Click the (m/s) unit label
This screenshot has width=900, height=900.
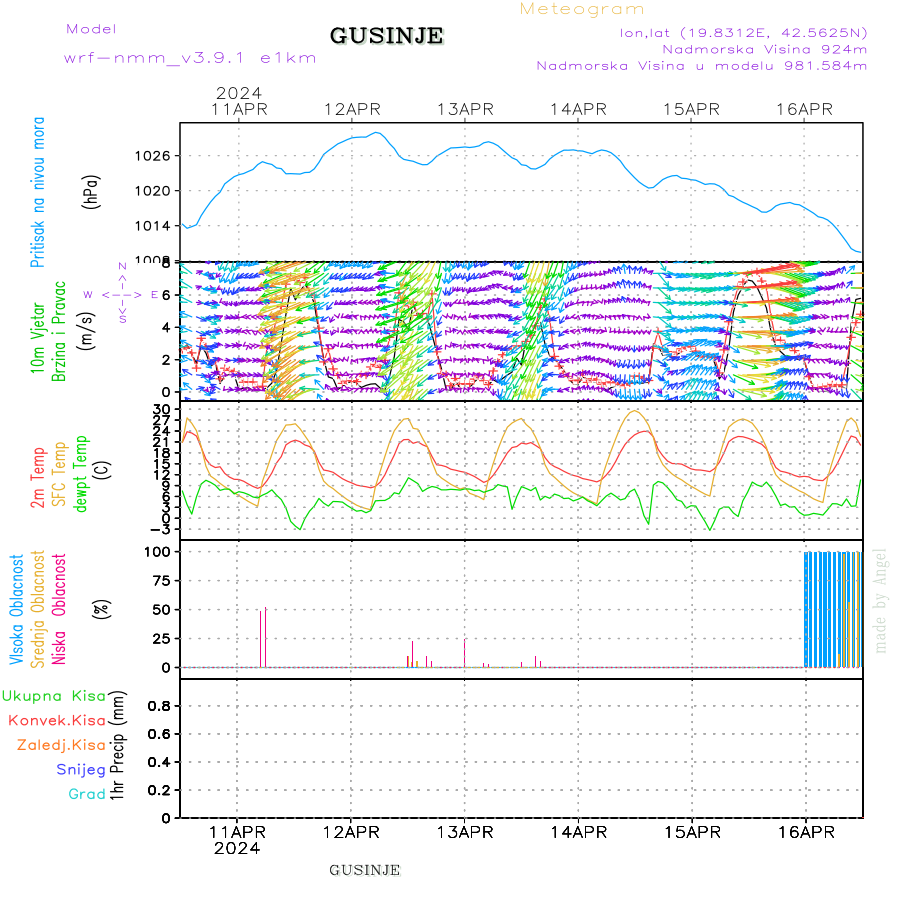click(86, 332)
